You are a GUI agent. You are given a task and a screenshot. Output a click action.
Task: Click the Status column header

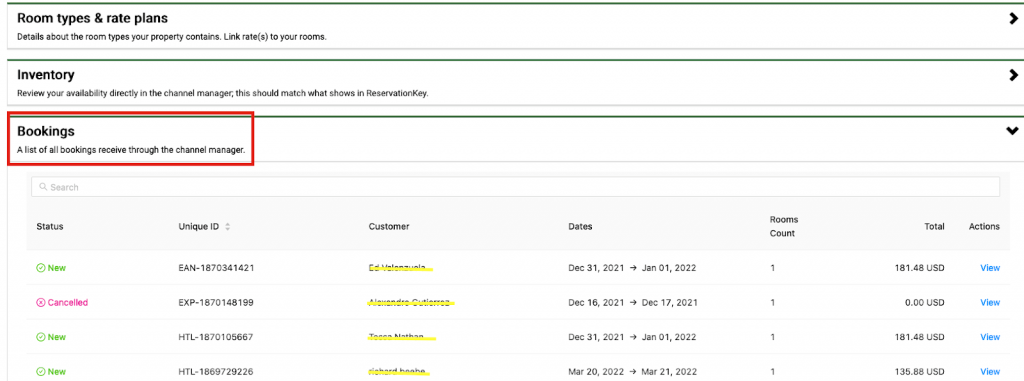pyautogui.click(x=50, y=227)
